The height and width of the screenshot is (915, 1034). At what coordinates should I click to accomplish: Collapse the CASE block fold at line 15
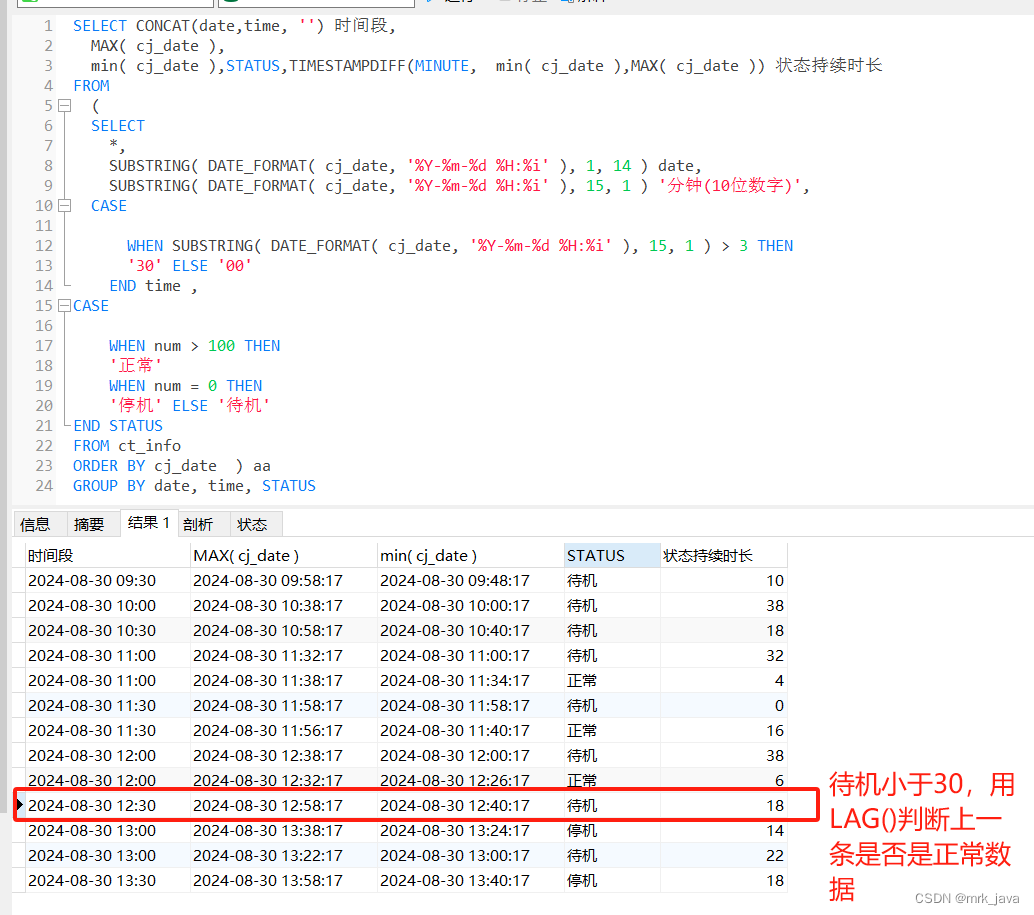(x=65, y=306)
